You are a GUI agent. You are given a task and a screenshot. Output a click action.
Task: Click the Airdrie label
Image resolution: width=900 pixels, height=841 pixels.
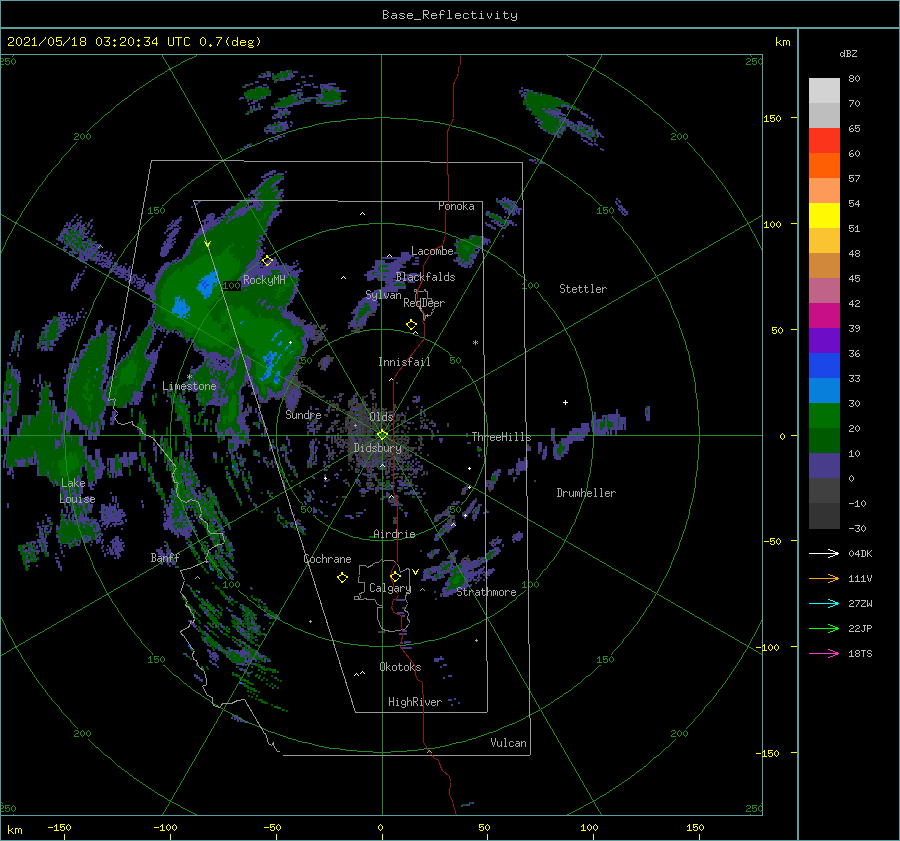point(394,534)
